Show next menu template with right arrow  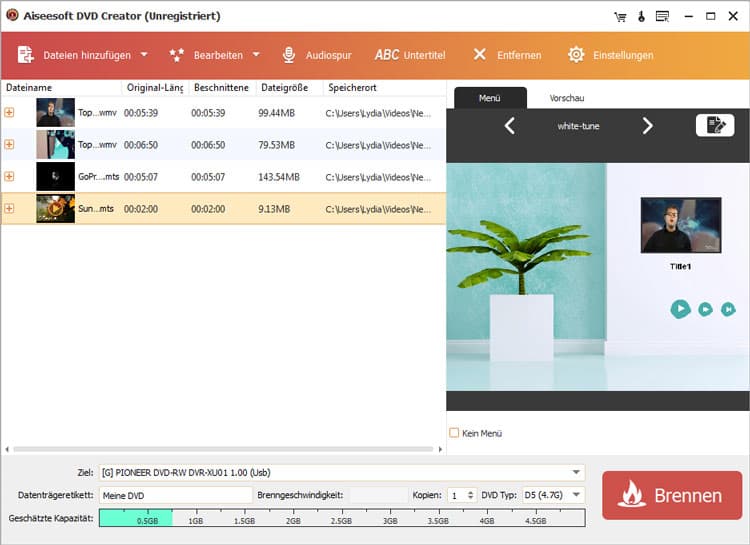647,126
